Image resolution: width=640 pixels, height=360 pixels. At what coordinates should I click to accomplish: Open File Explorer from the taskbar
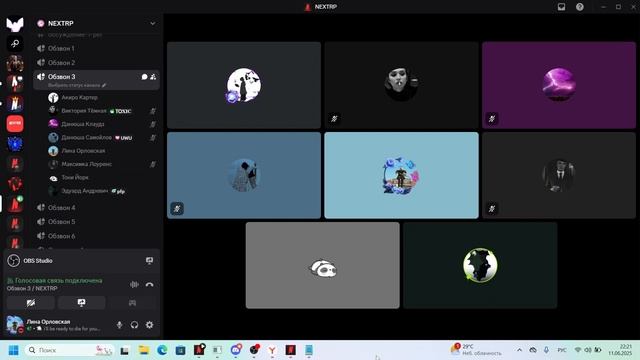coord(143,350)
